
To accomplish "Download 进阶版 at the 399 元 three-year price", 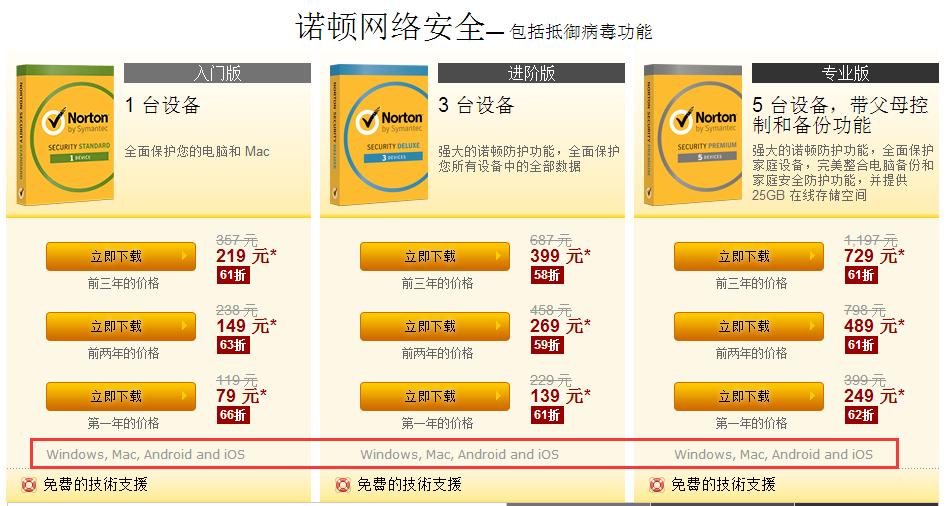I will coord(435,256).
